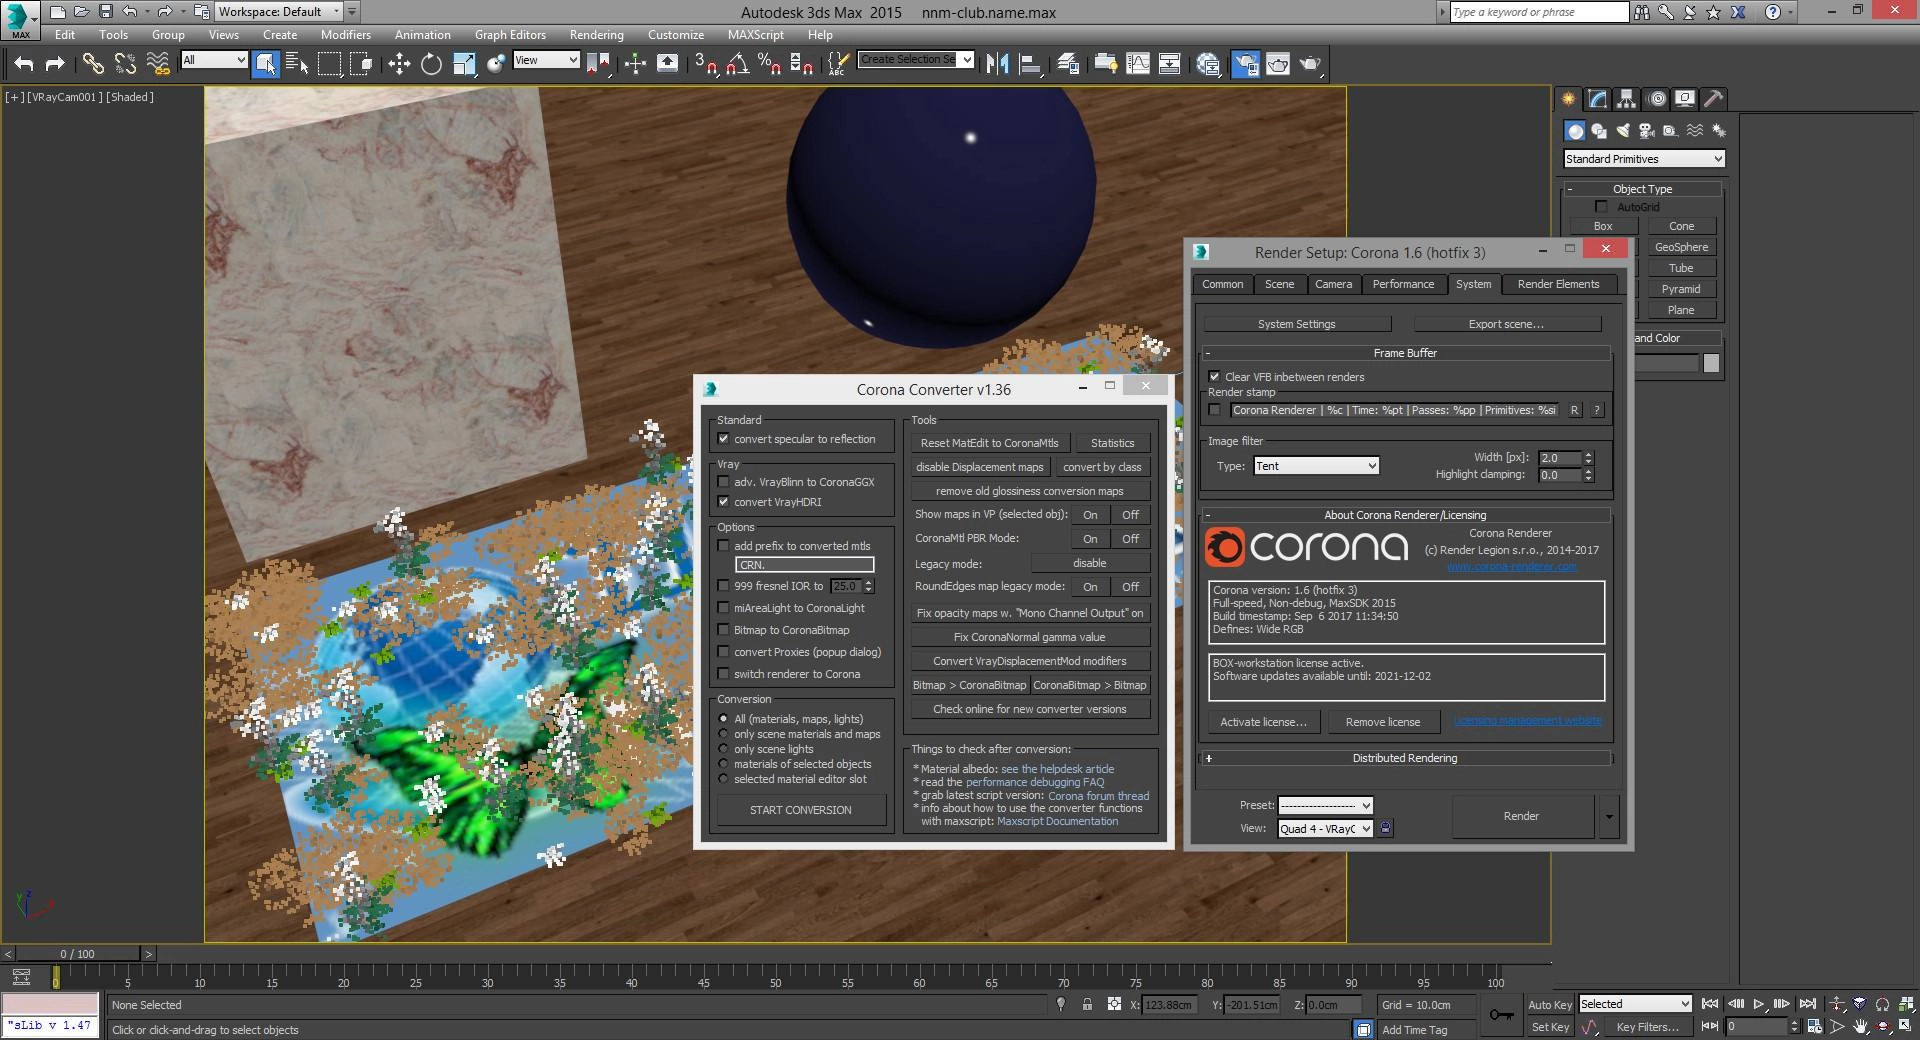Open the Curve Editor icon

tap(1138, 64)
